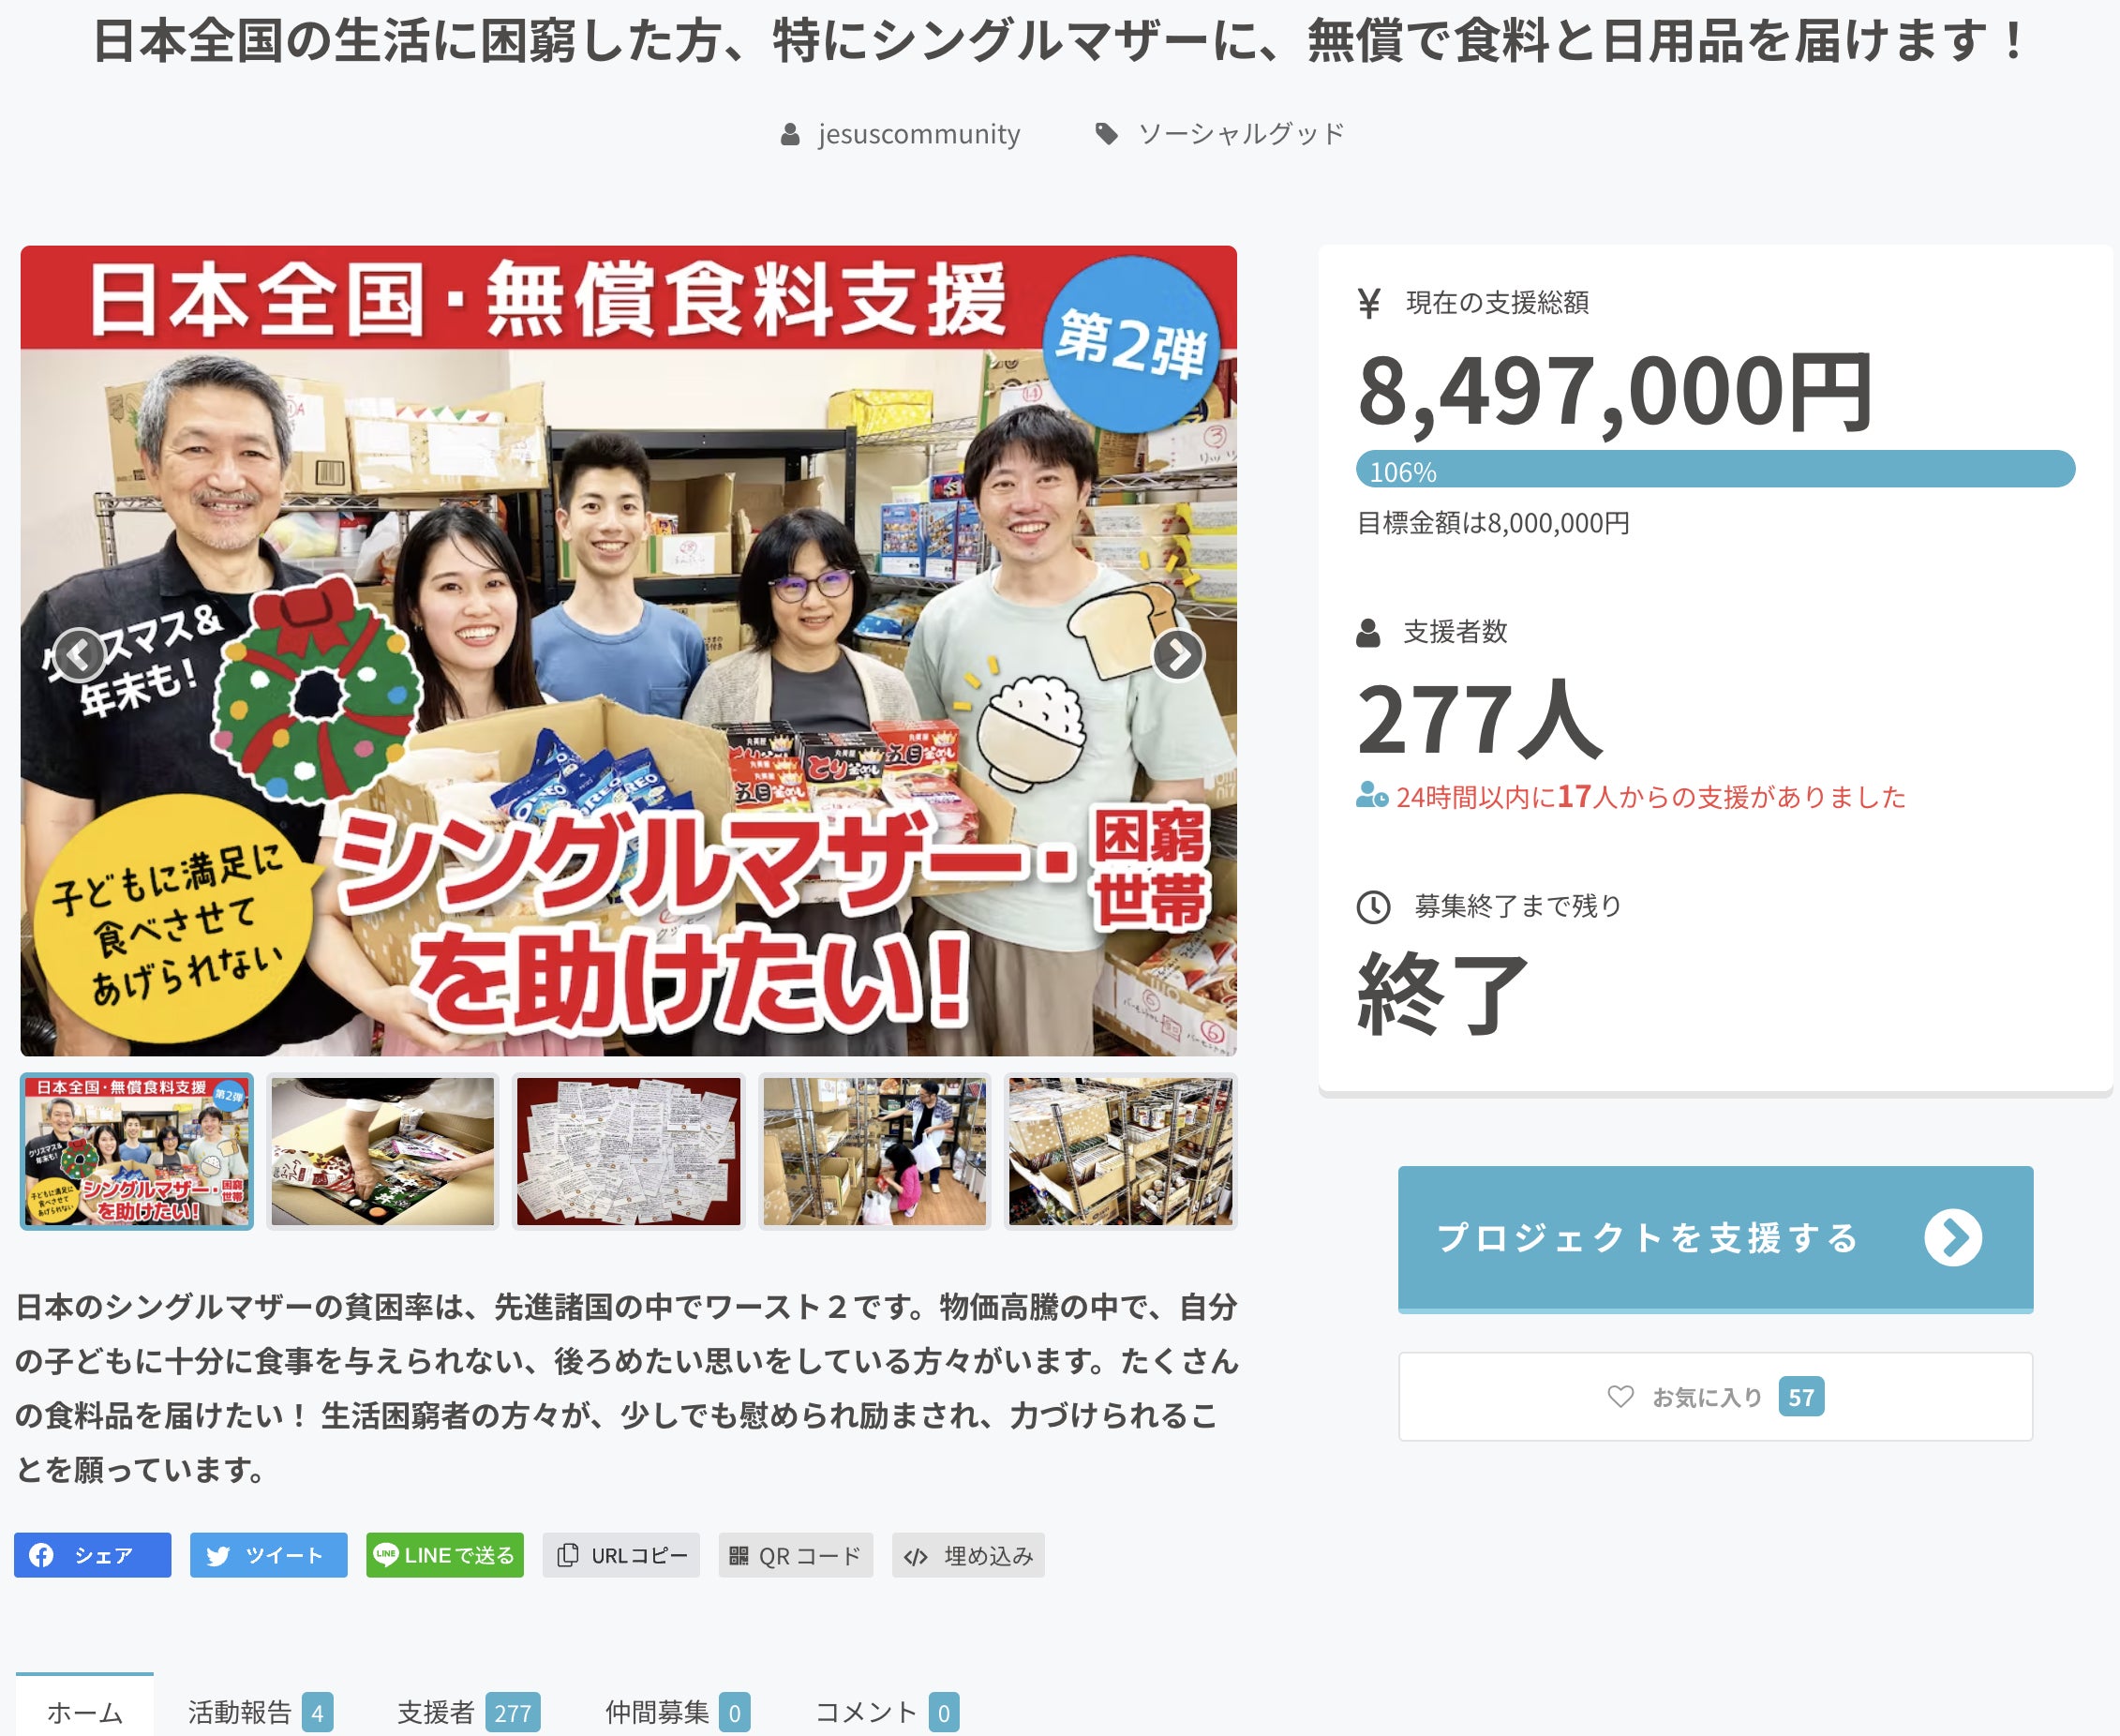2120x1736 pixels.
Task: Click the プロジェクトを支援する button
Action: (1715, 1238)
